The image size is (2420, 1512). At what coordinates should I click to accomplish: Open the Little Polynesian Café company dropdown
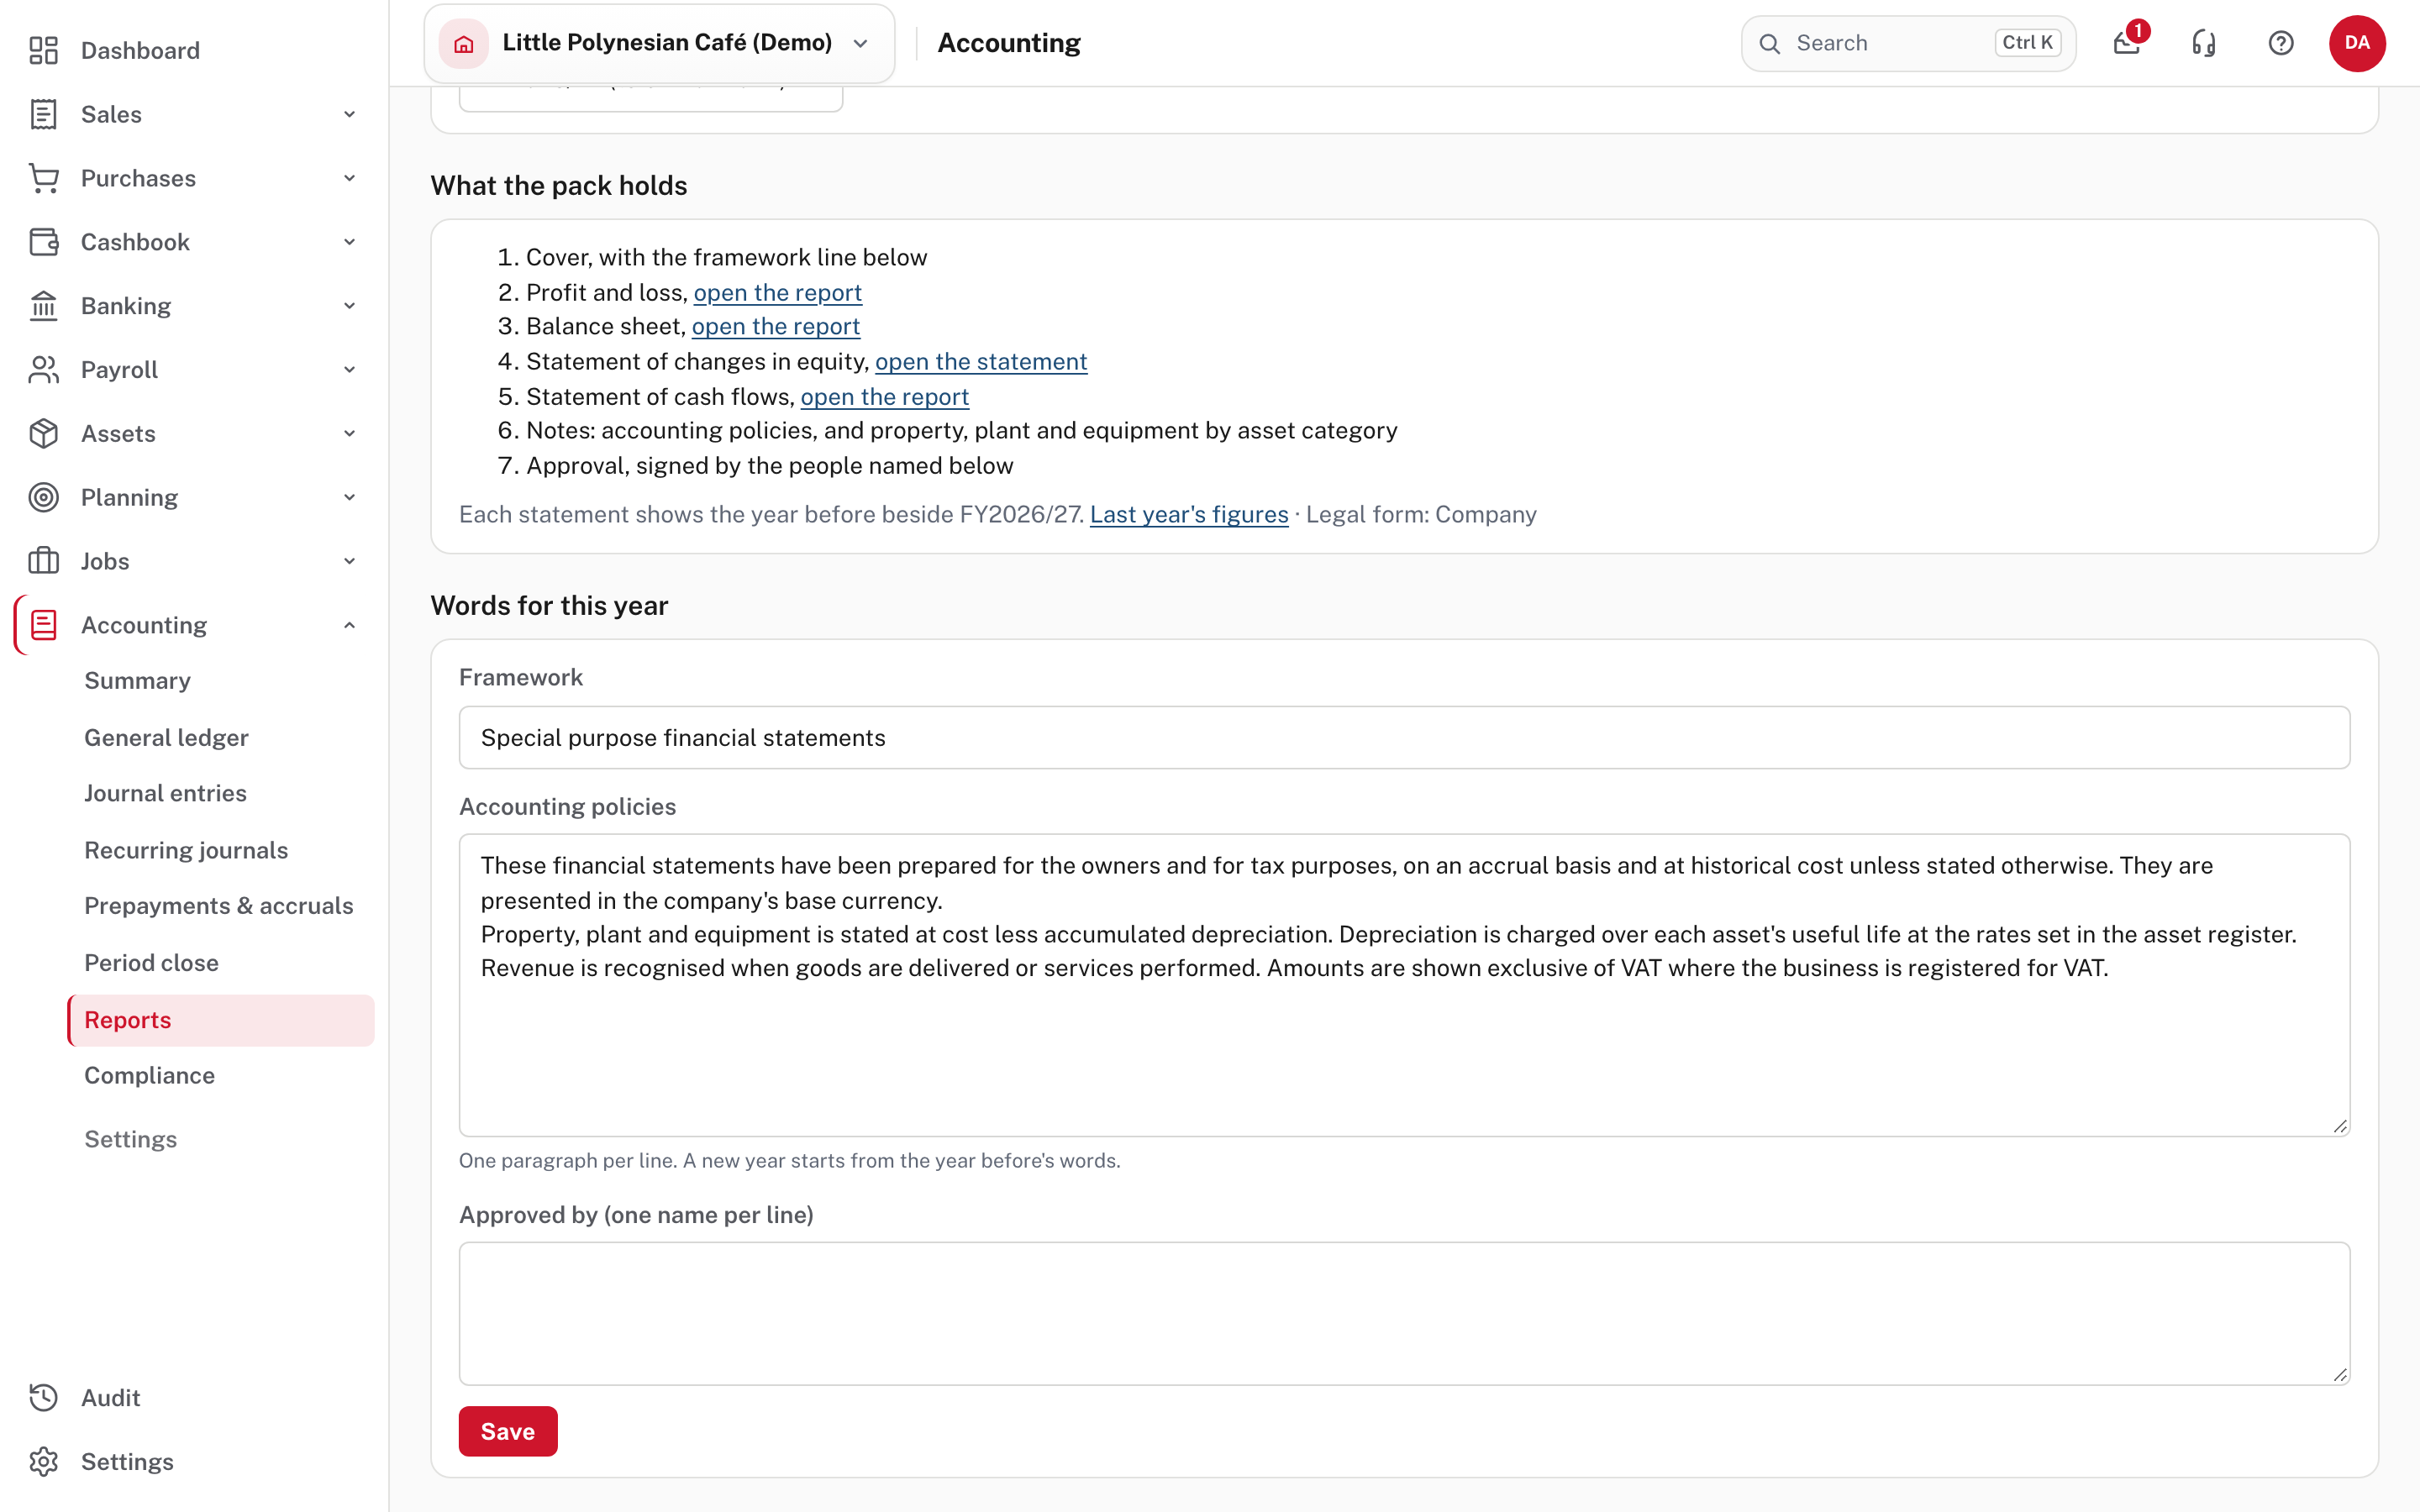659,43
